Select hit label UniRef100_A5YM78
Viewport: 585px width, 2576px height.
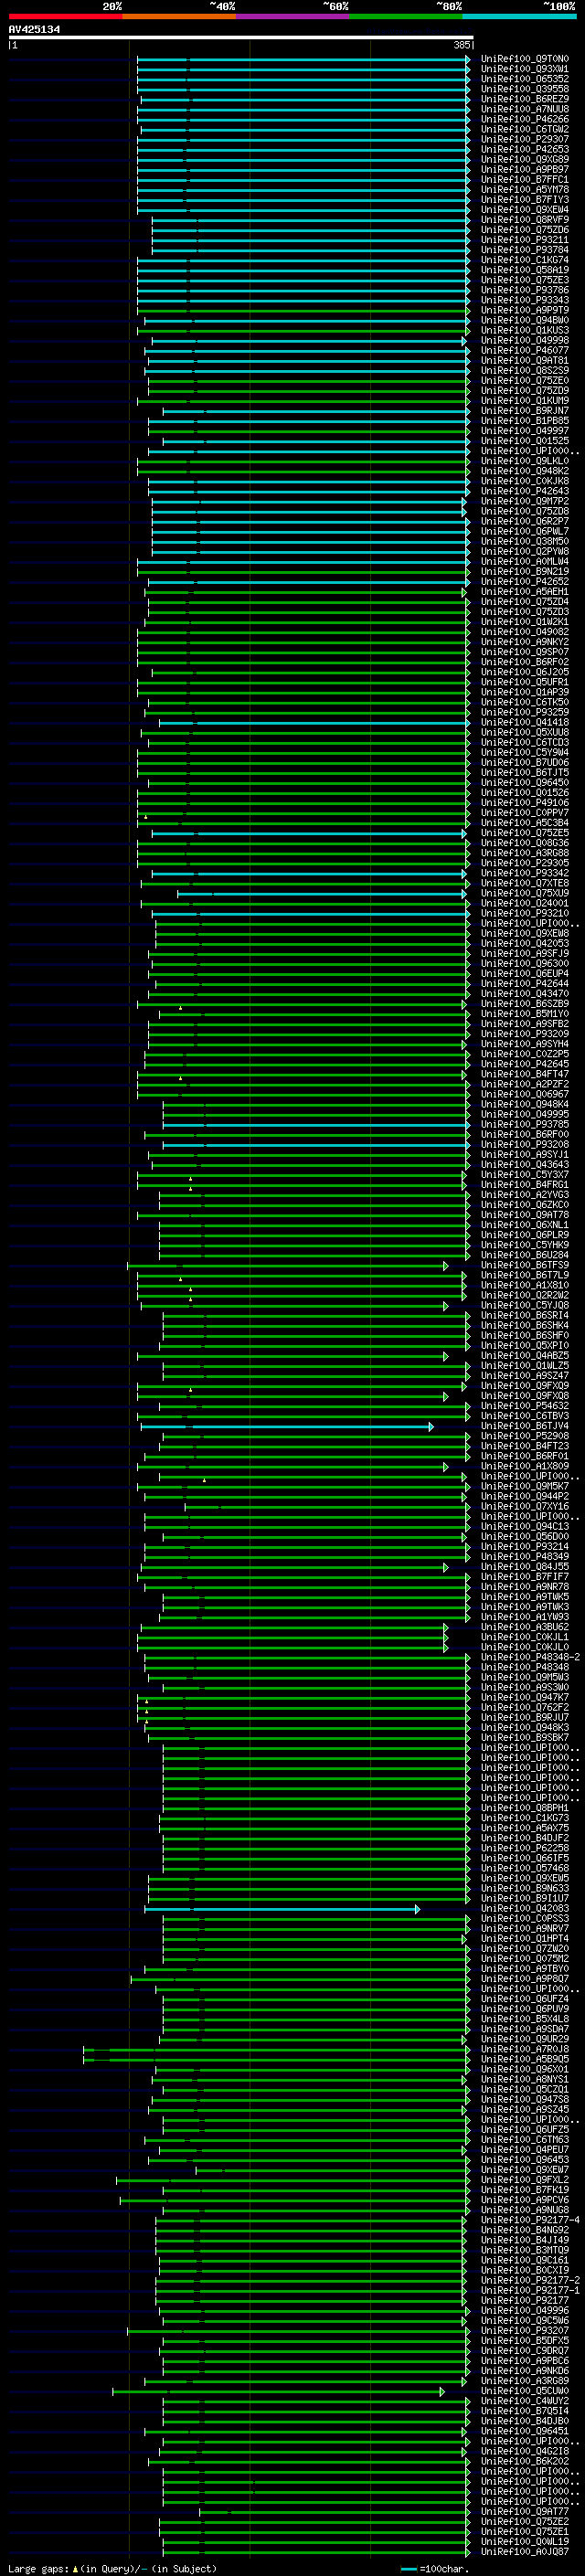coord(525,189)
